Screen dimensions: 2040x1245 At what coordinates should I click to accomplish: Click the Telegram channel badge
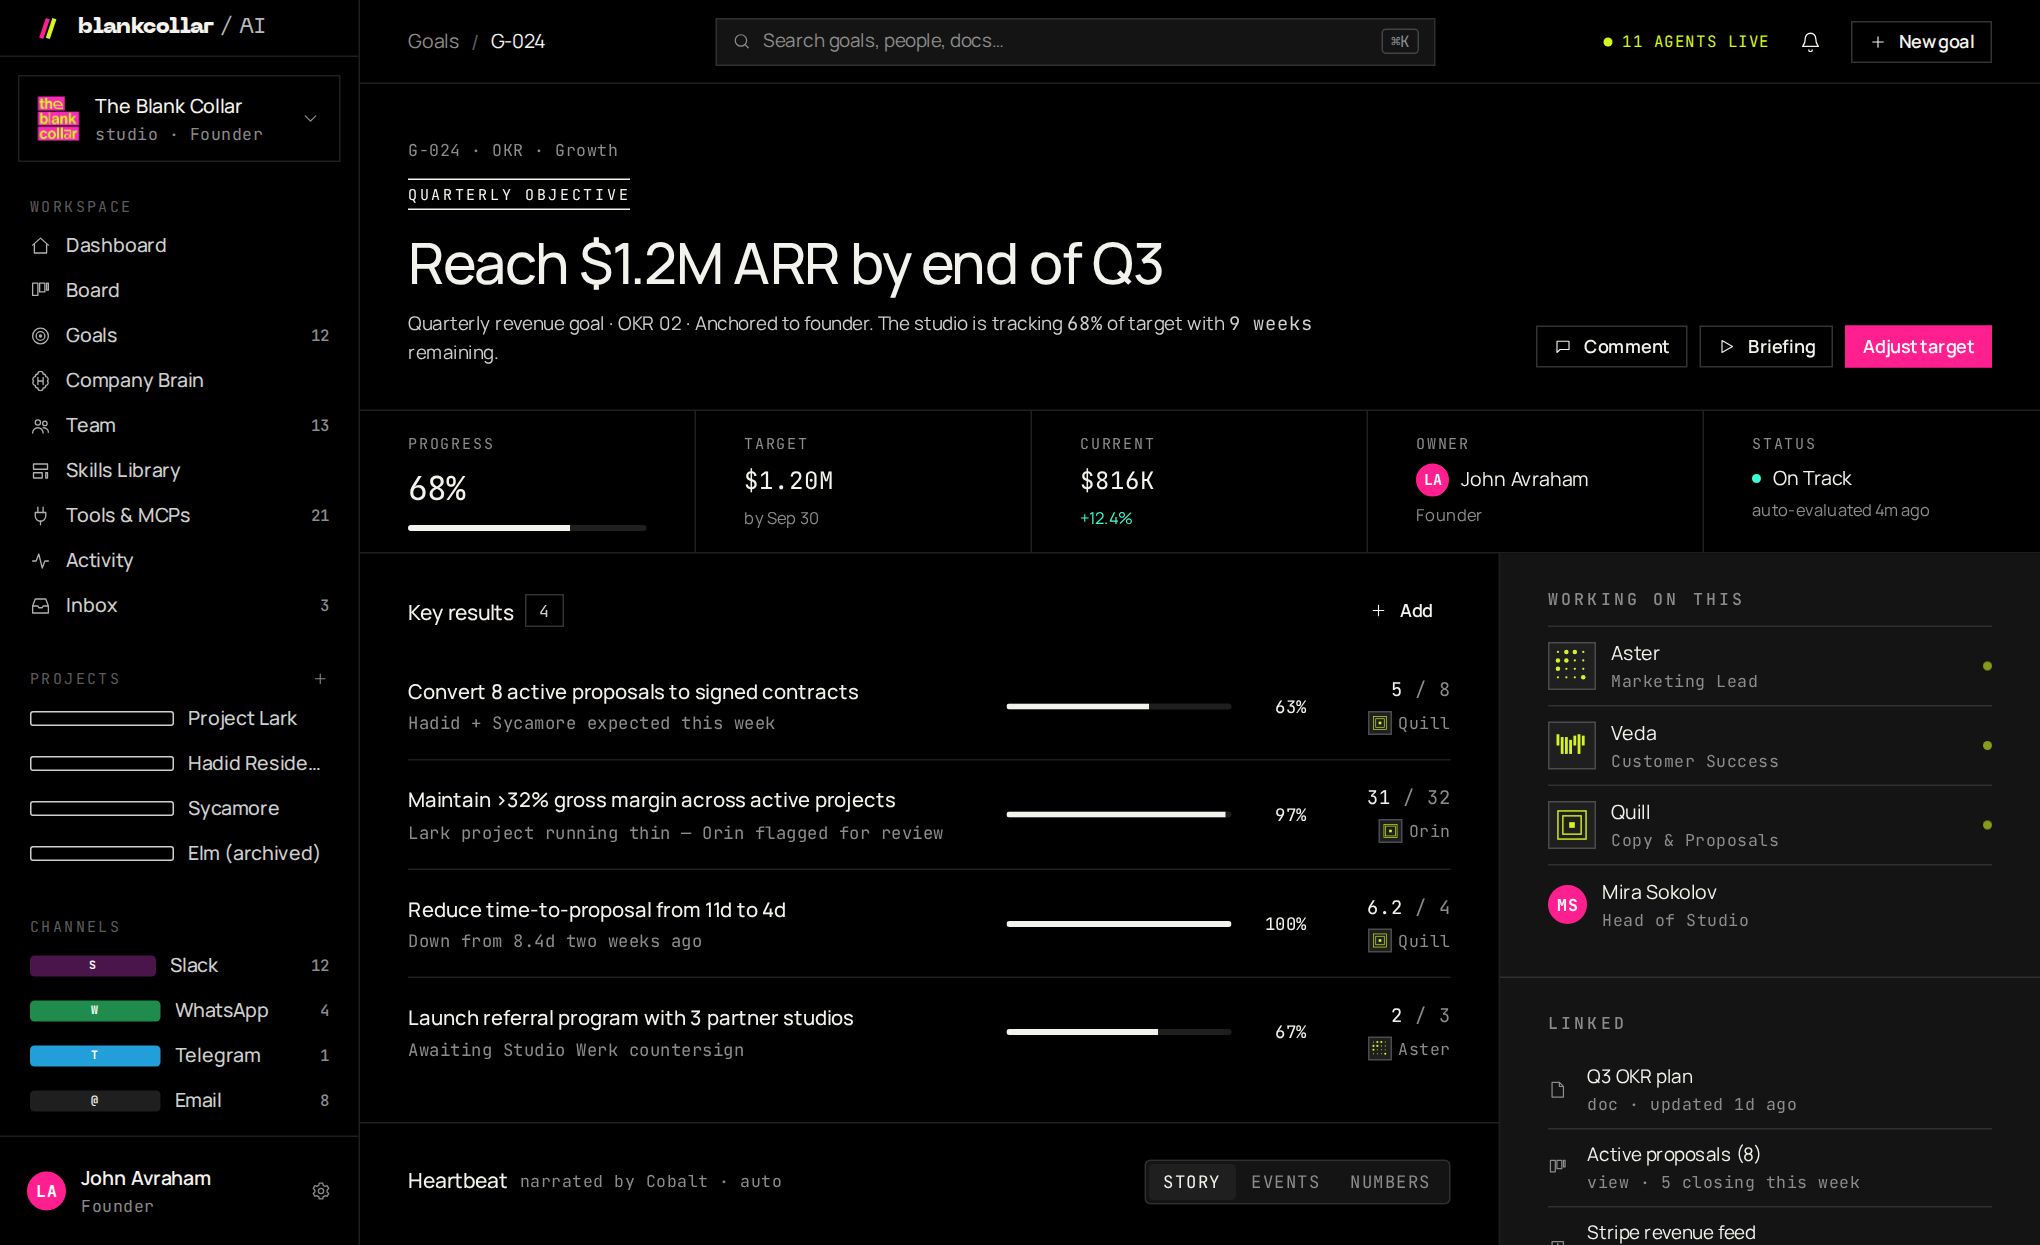[x=95, y=1056]
